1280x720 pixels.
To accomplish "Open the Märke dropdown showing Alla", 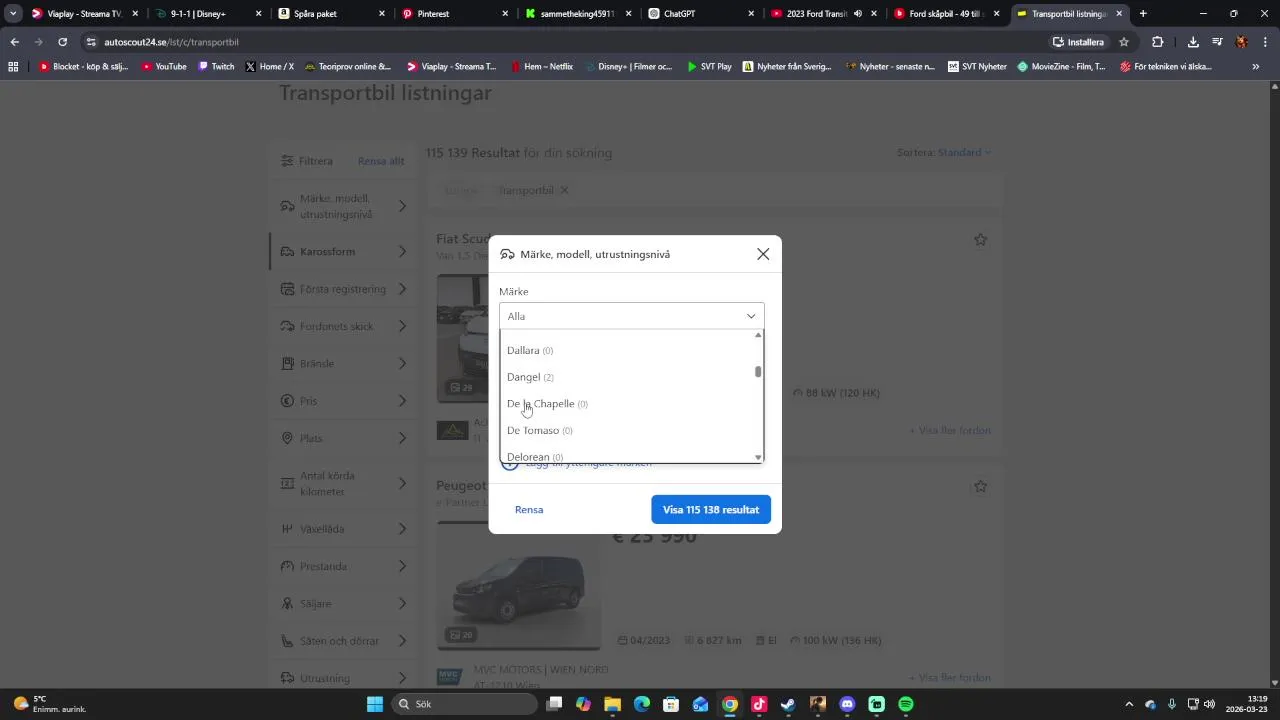I will point(631,316).
